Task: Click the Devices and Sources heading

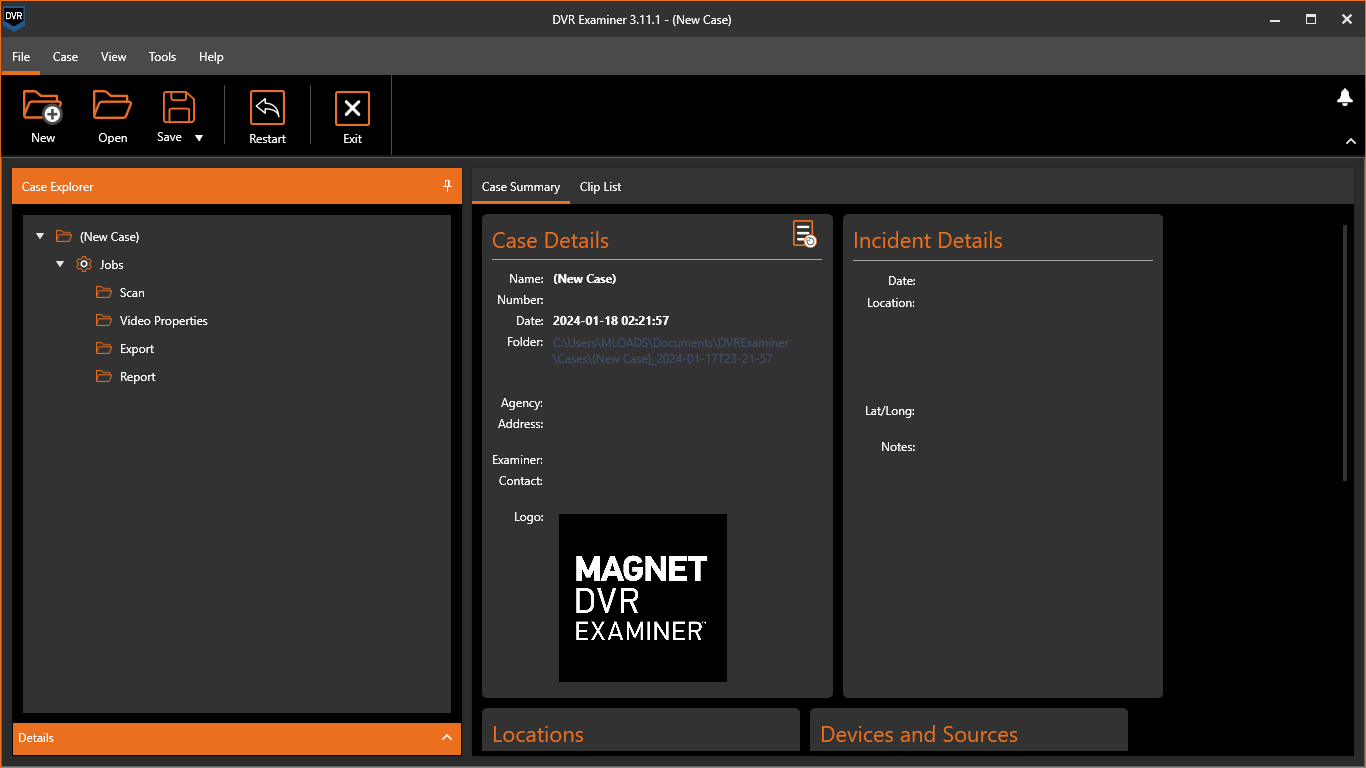Action: pyautogui.click(x=919, y=734)
